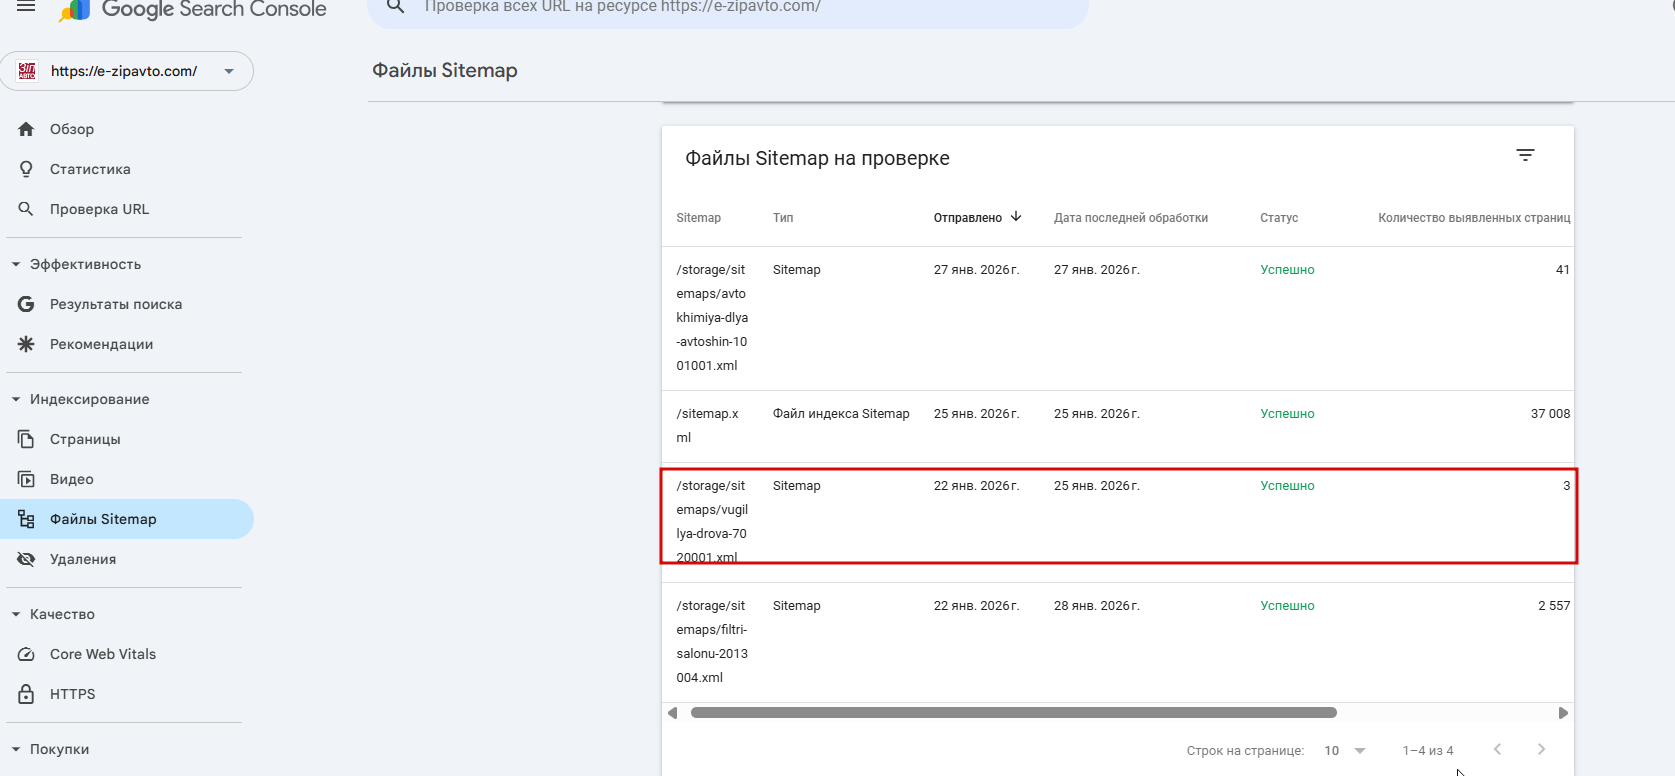Click the Core Web Vitals gauge icon
The height and width of the screenshot is (776, 1675).
pos(26,654)
